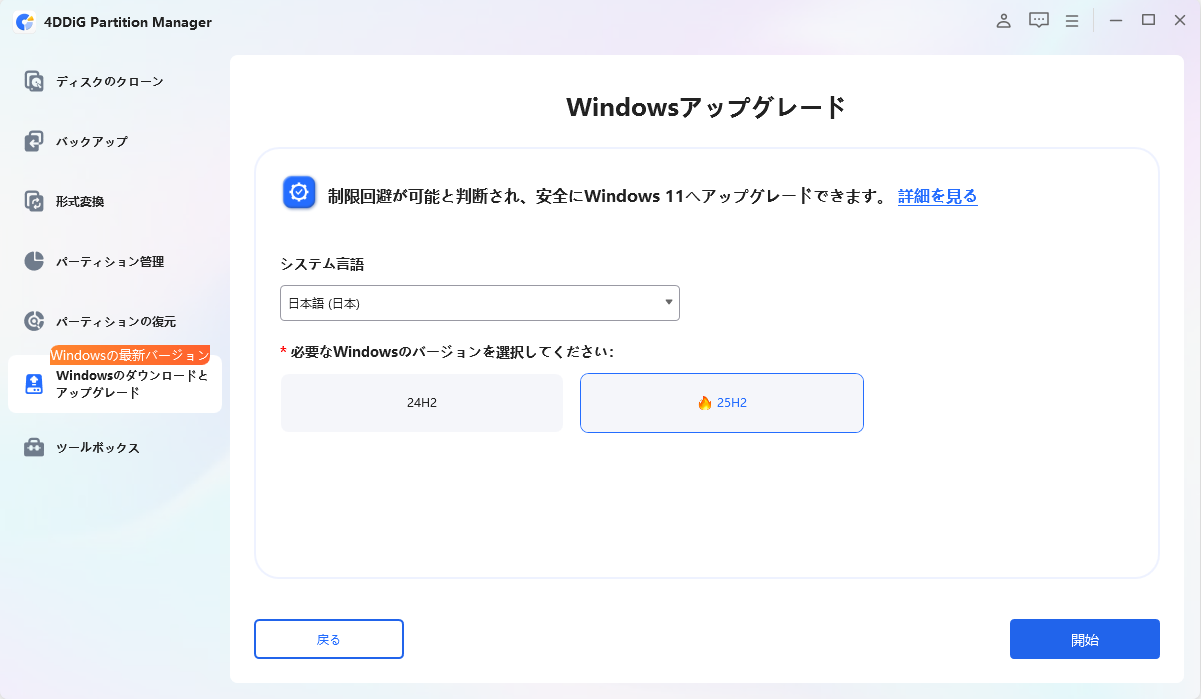The height and width of the screenshot is (699, 1201).
Task: Open the user account icon
Action: click(1003, 20)
